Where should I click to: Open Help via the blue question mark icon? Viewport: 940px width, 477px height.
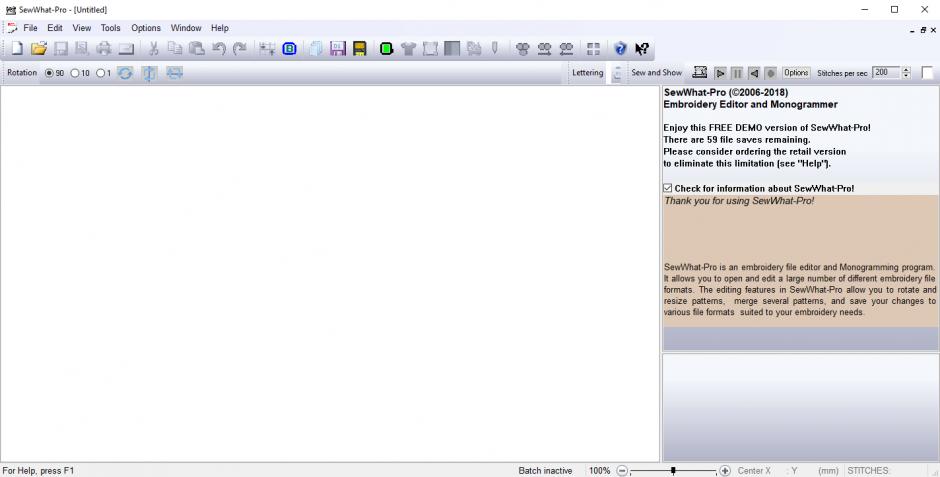pyautogui.click(x=620, y=49)
